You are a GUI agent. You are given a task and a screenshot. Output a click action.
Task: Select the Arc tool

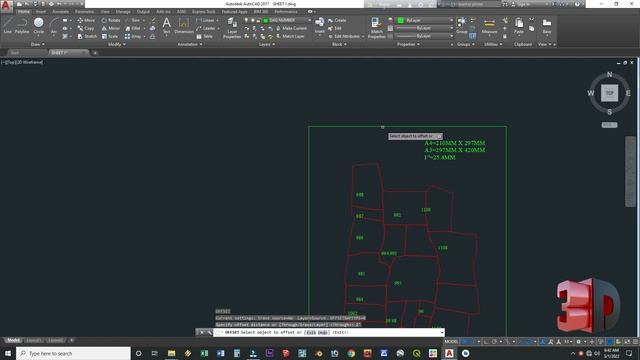pyautogui.click(x=53, y=26)
